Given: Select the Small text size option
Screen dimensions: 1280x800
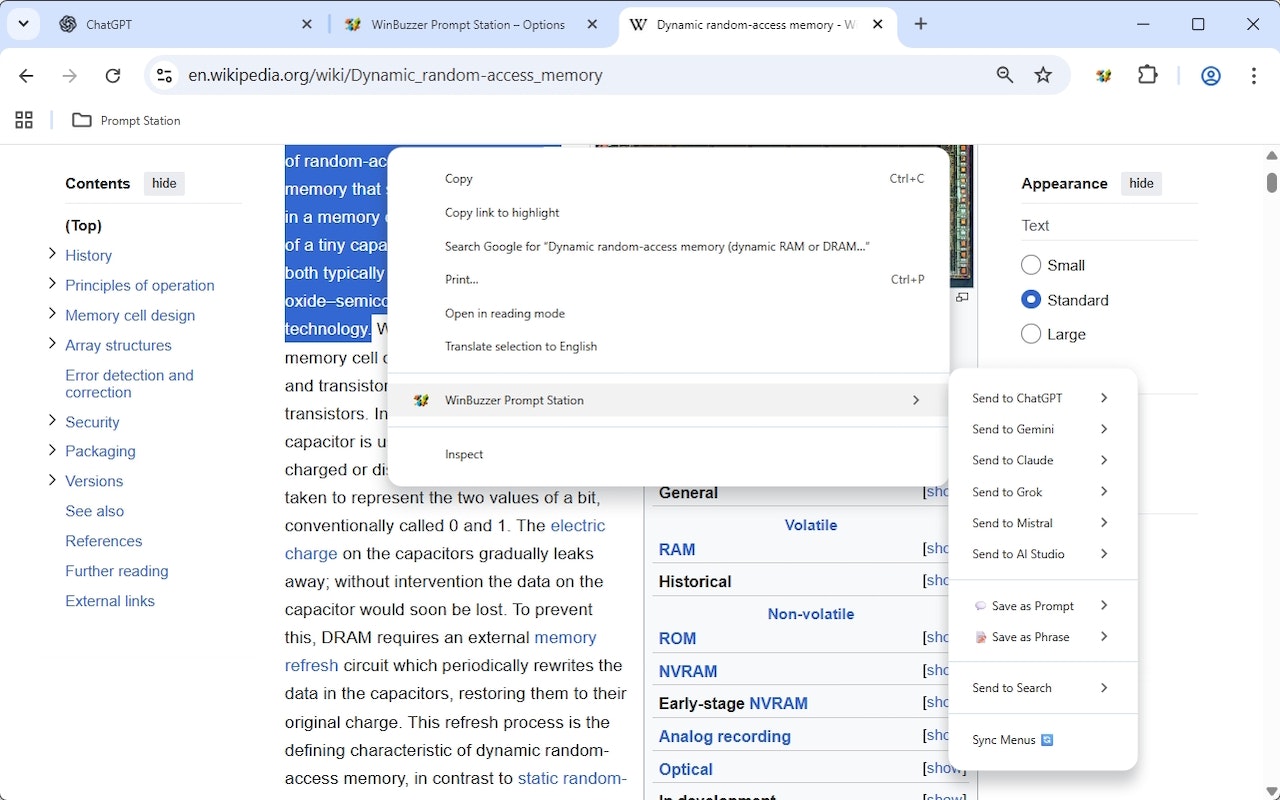Looking at the screenshot, I should pyautogui.click(x=1031, y=265).
